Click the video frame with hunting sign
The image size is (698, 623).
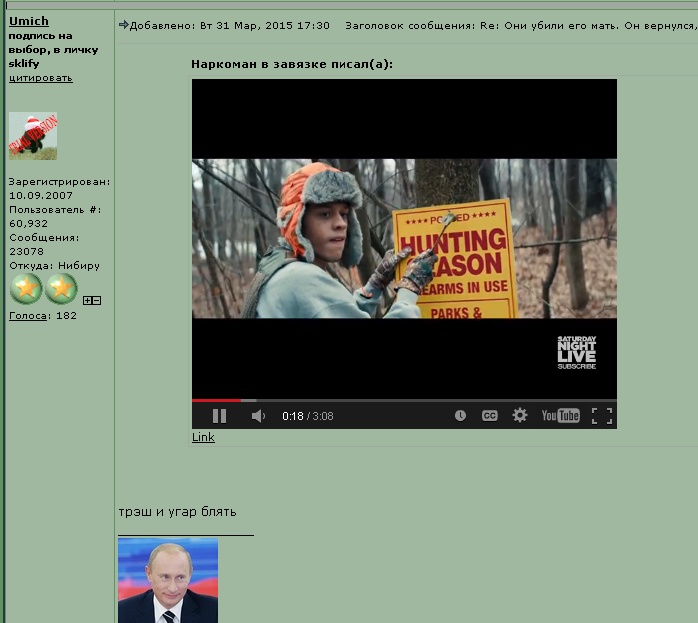pos(404,239)
